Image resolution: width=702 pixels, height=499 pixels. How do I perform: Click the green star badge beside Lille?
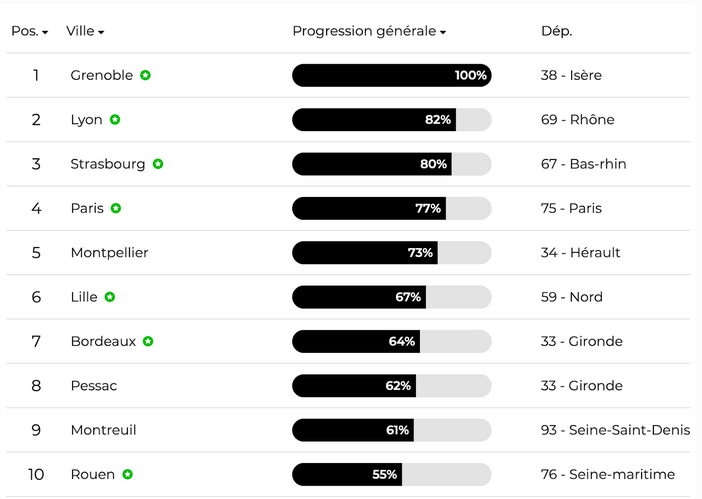[x=110, y=297]
